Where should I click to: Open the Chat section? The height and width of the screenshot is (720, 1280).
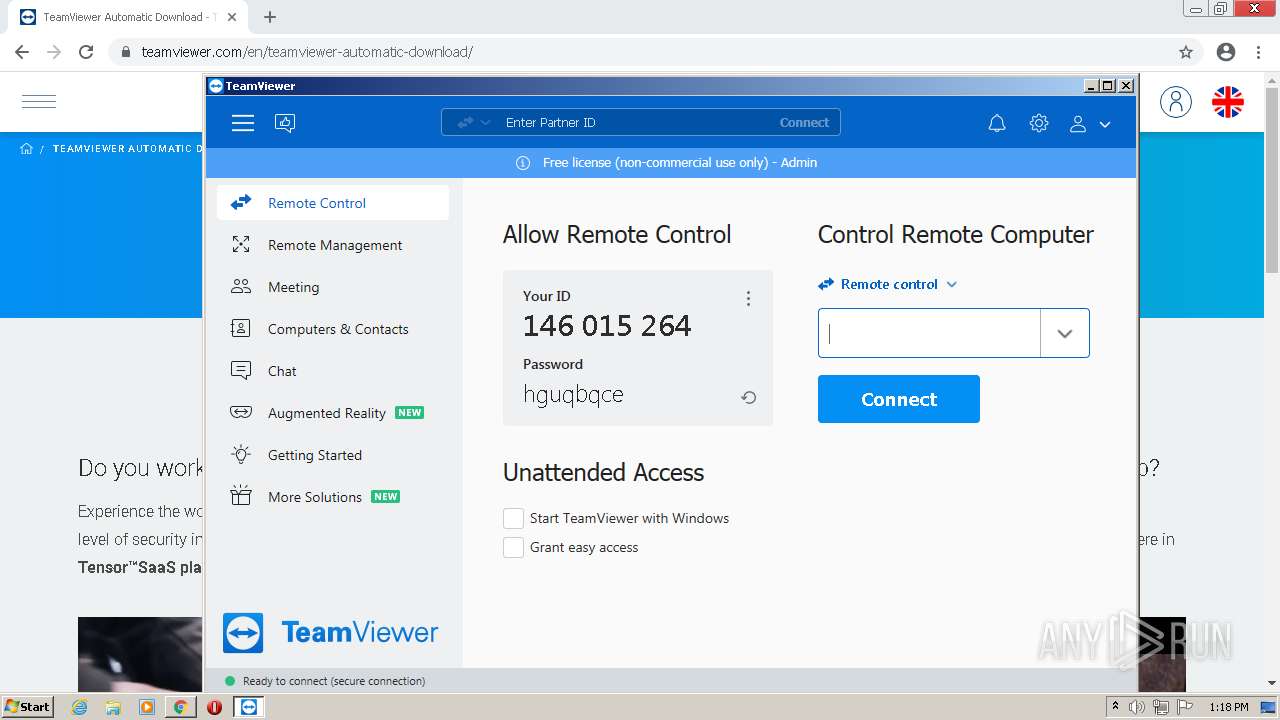[x=333, y=371]
